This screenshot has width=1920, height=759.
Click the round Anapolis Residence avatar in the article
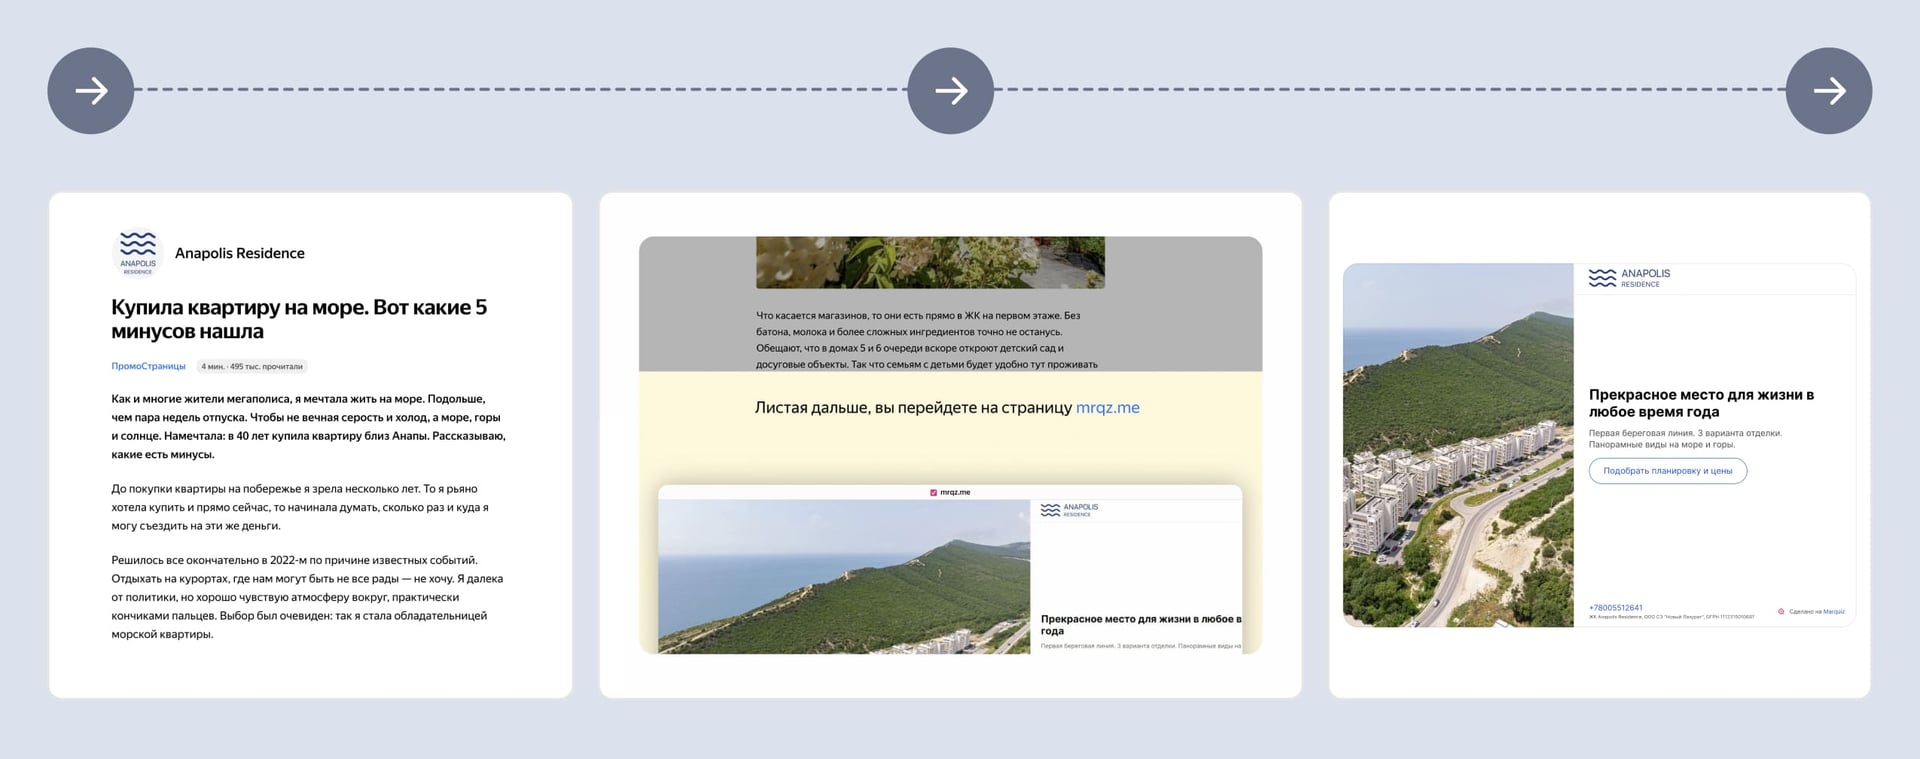click(x=138, y=253)
